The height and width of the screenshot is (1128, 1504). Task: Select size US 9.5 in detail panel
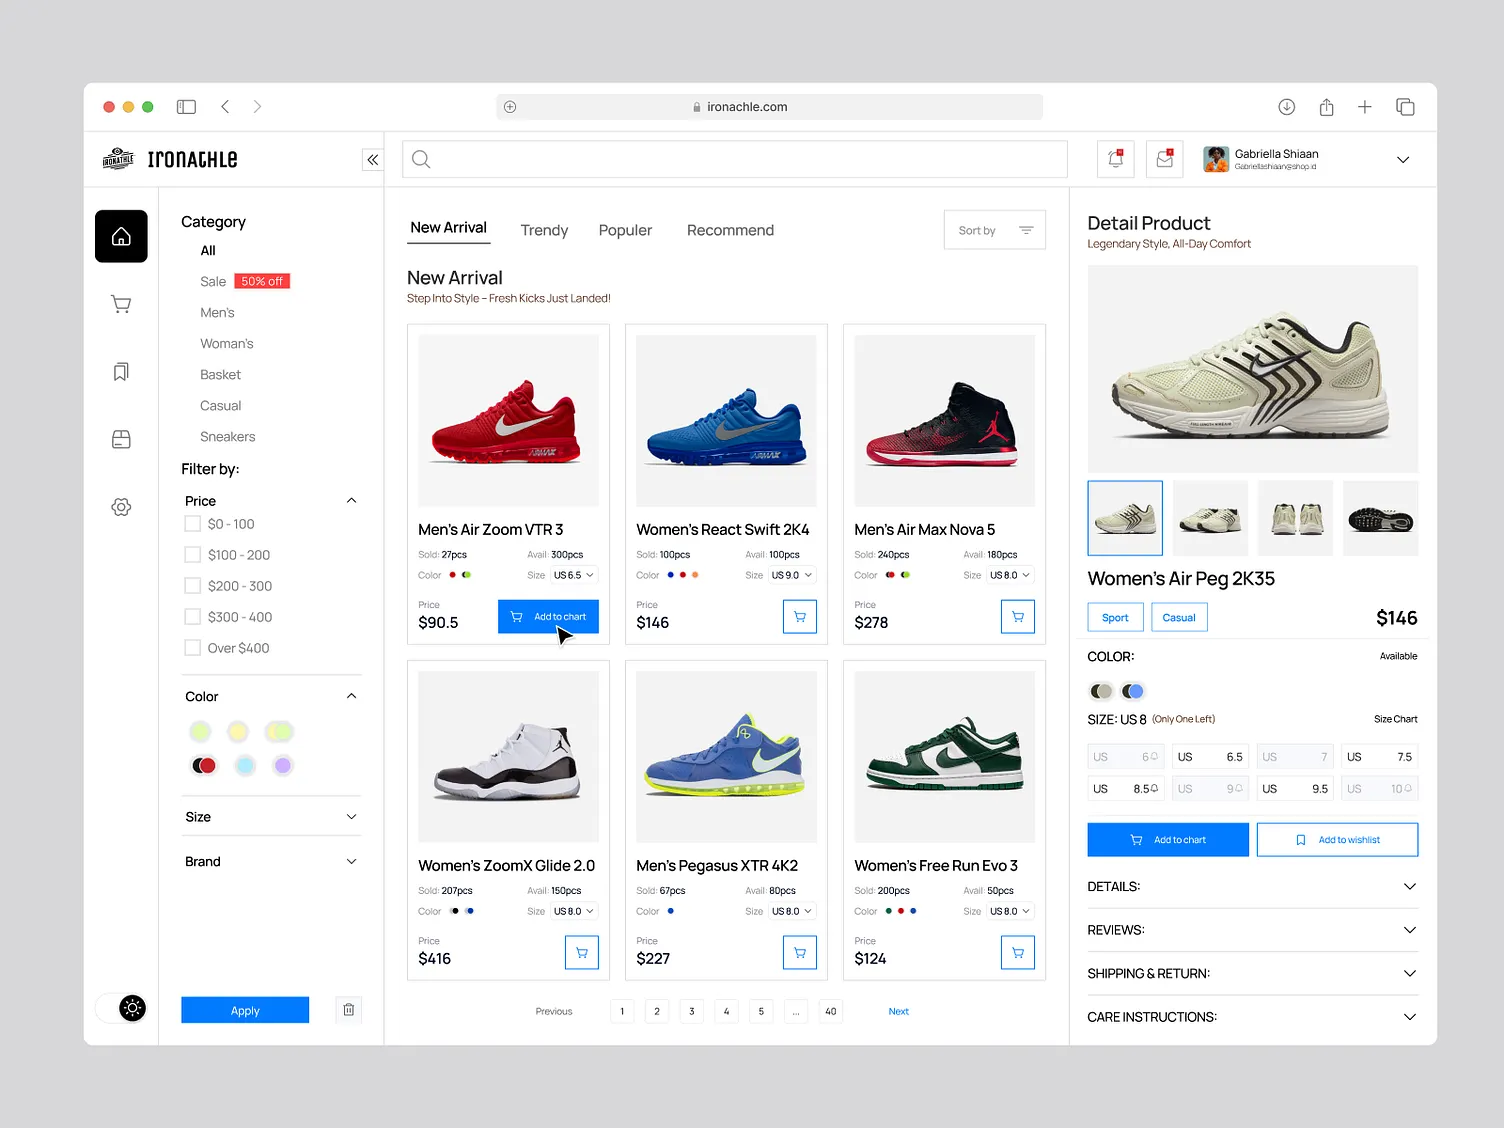[1295, 789]
